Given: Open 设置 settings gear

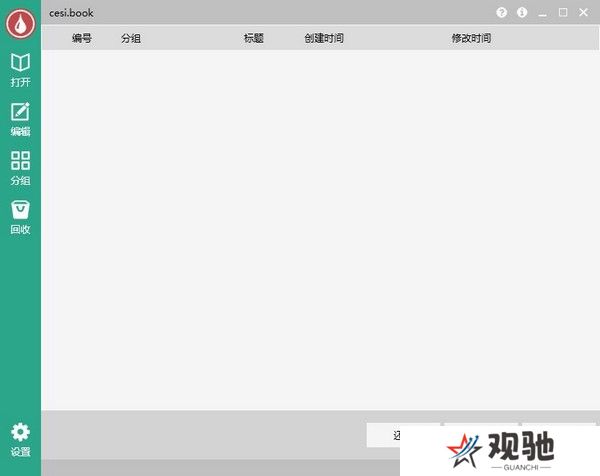Looking at the screenshot, I should 20,440.
